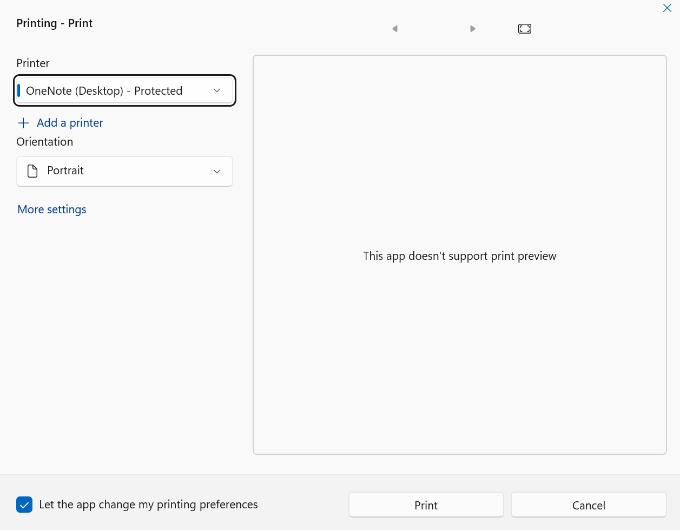Go to the next preview page arrow
This screenshot has width=680, height=530.
472,29
